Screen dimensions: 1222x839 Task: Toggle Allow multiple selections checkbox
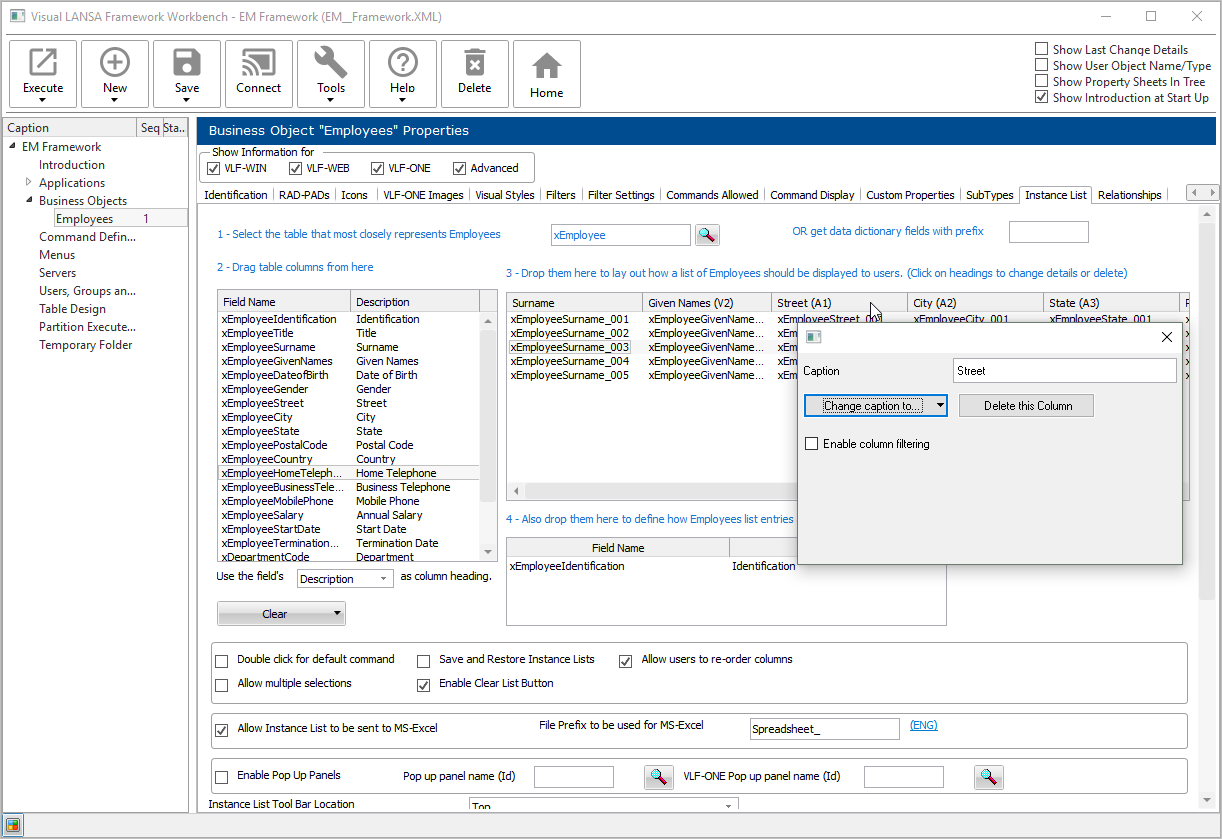coord(222,684)
